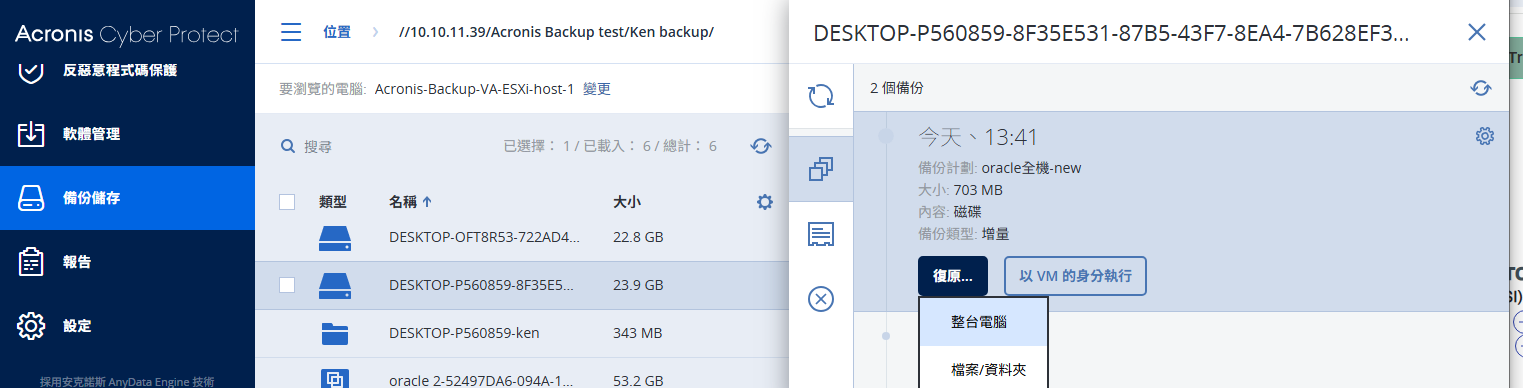Open the table column settings gear
Viewport: 1523px width, 388px height.
[765, 202]
